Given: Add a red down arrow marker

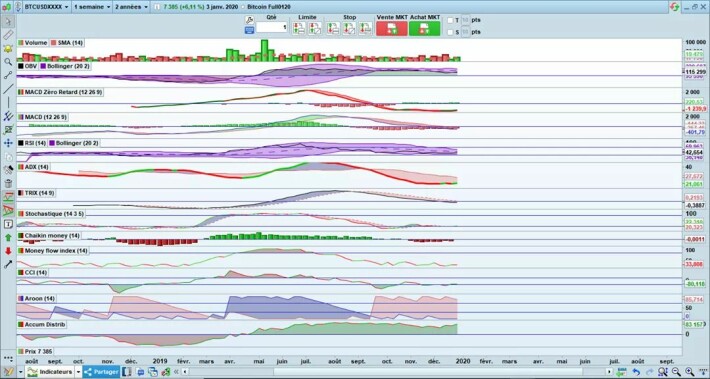Looking at the screenshot, I should [x=8, y=251].
